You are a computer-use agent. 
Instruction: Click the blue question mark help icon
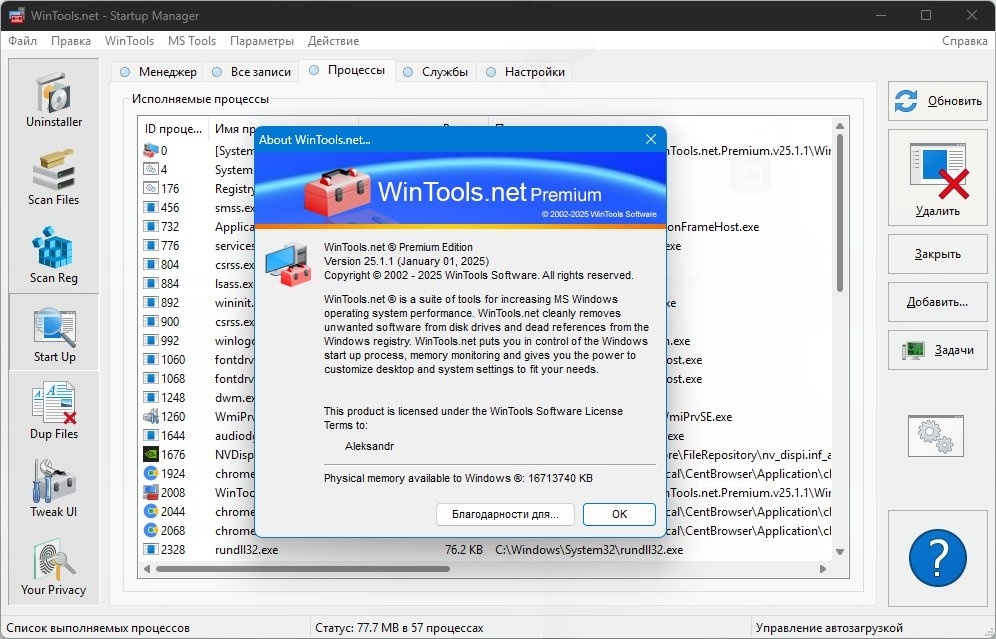point(938,558)
